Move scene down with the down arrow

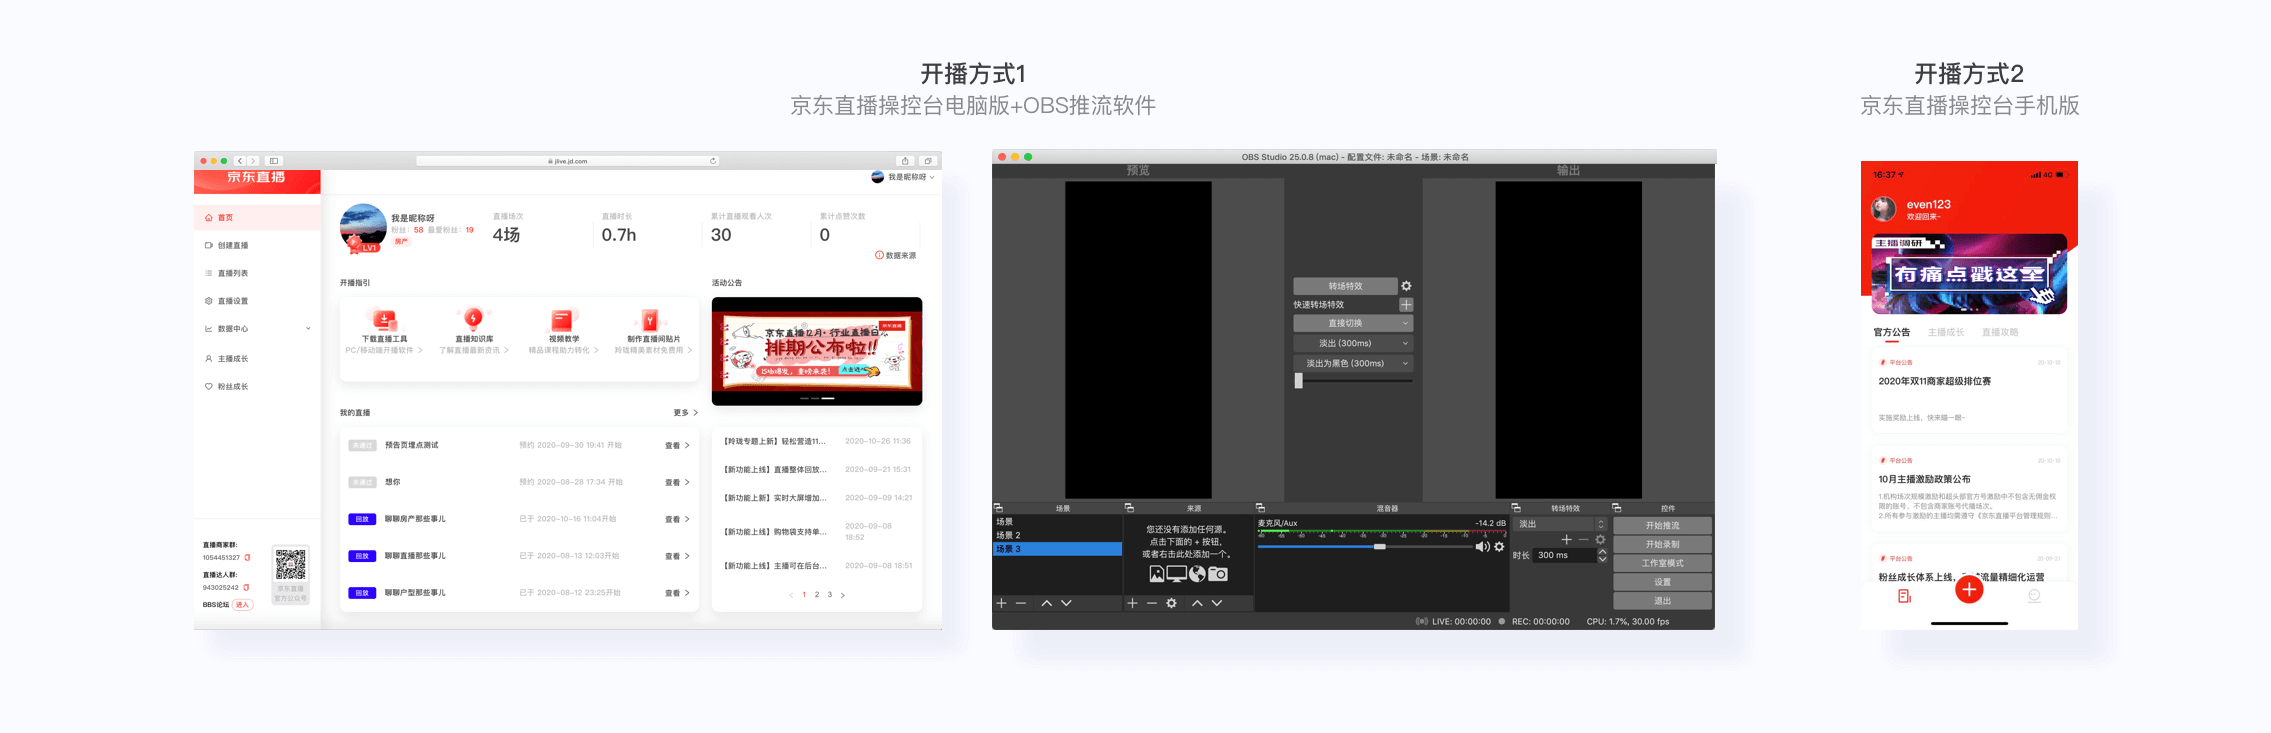pos(1066,603)
